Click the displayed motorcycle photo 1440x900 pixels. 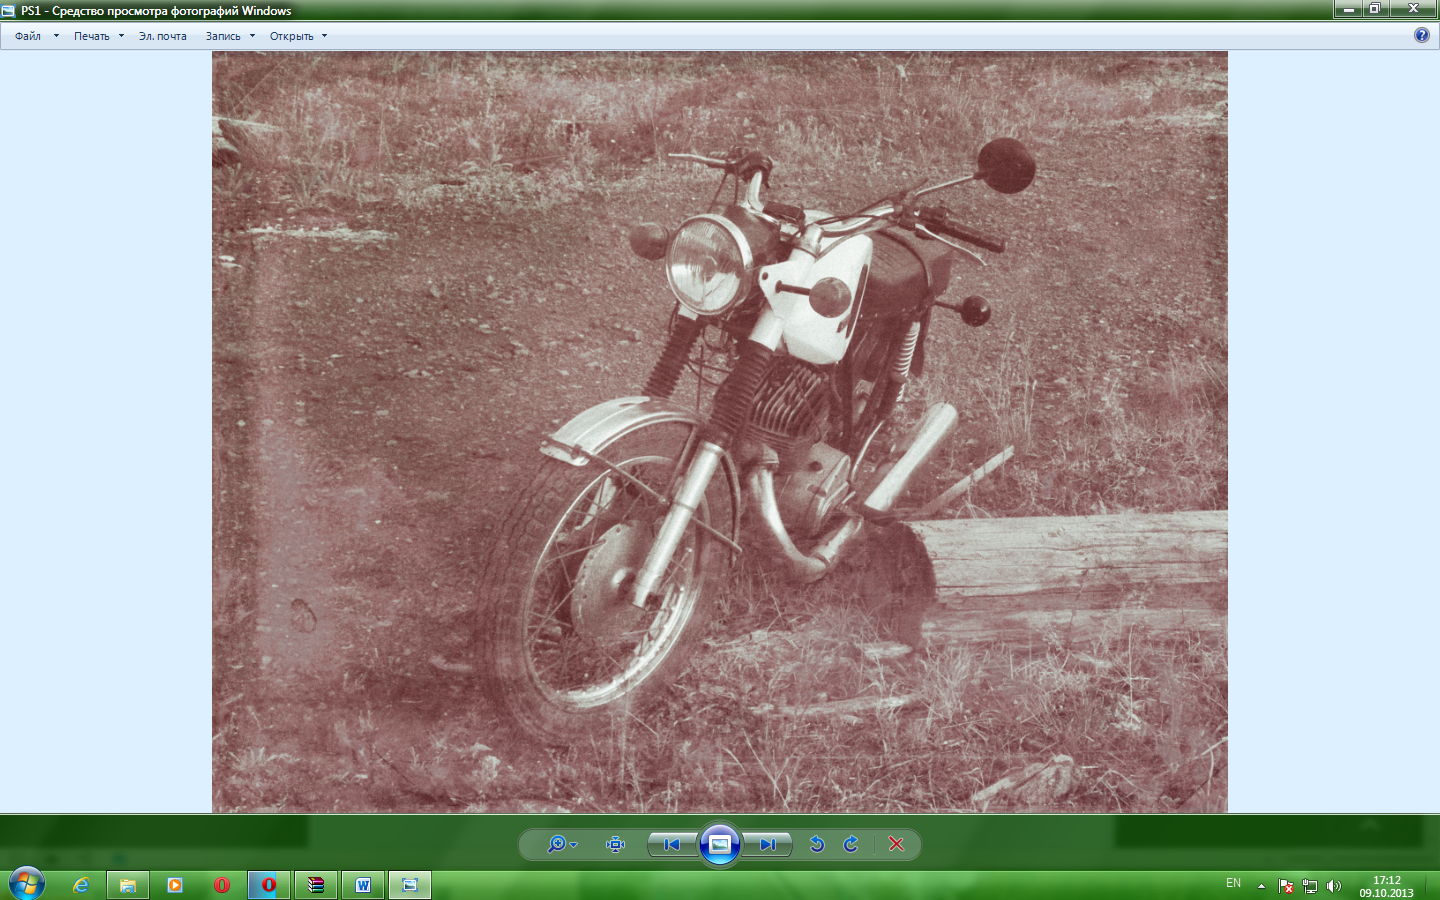click(720, 432)
